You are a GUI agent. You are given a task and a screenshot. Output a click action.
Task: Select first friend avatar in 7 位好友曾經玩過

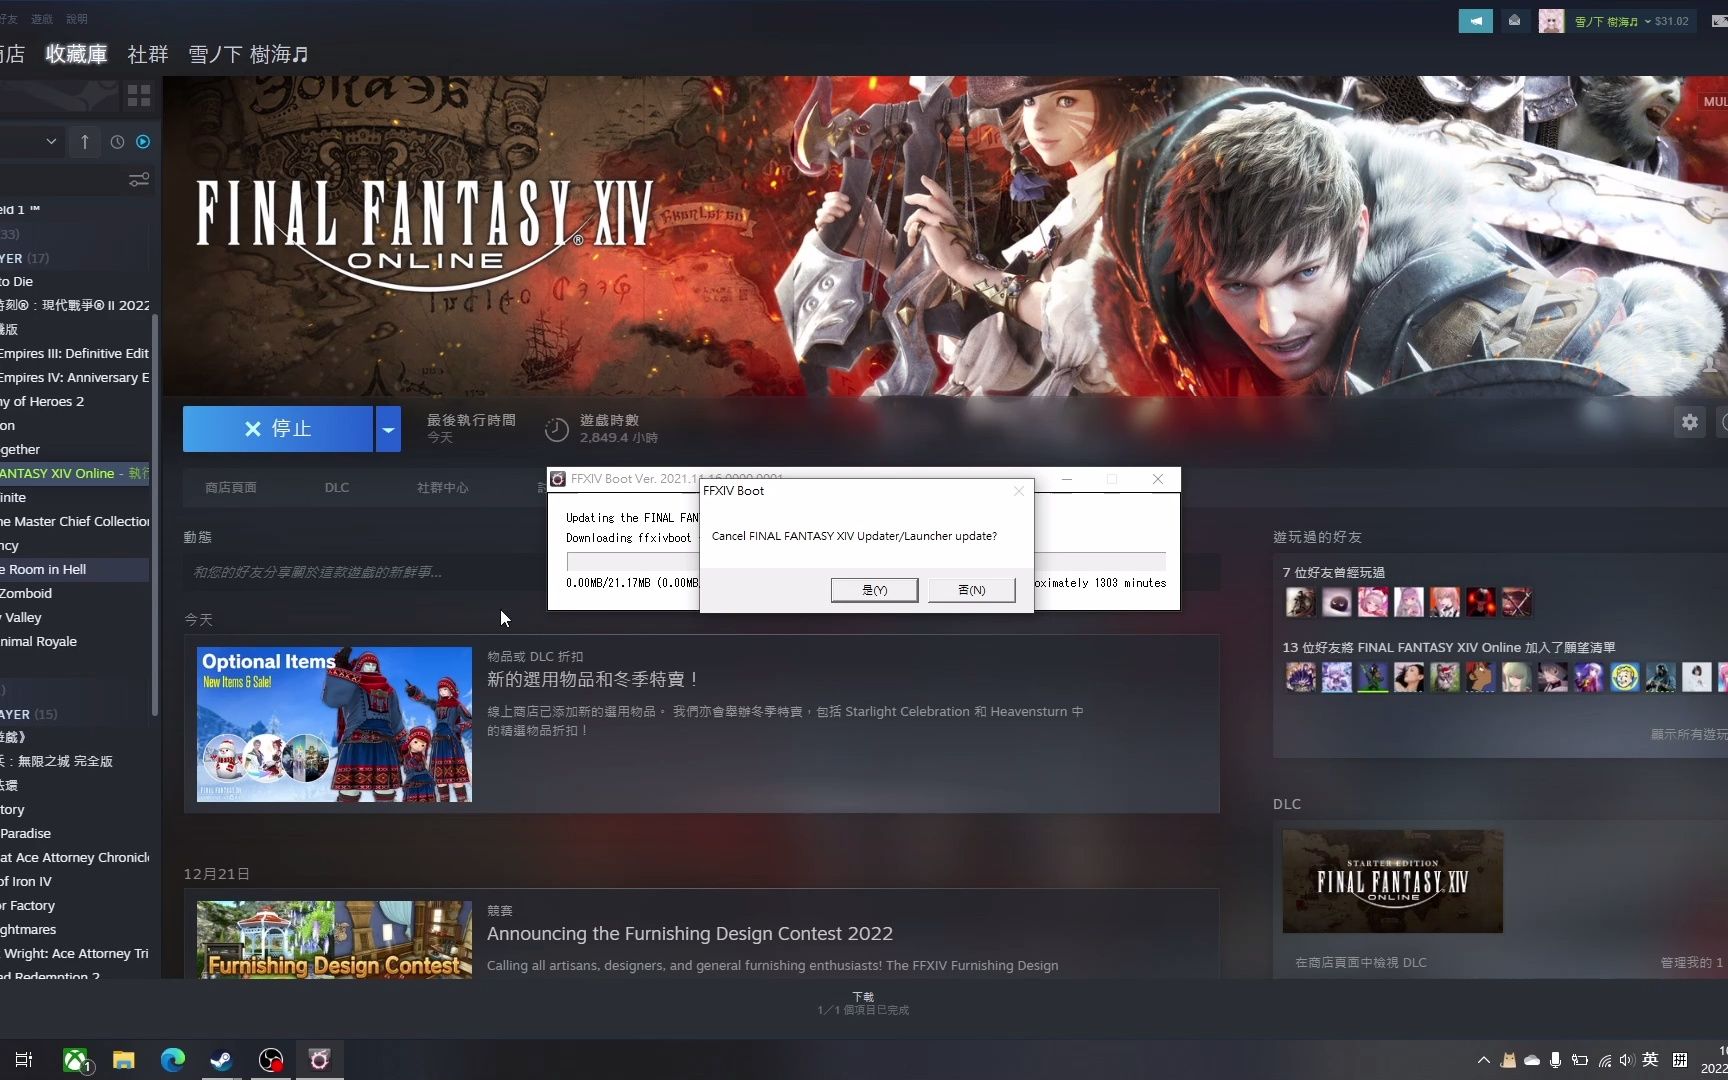click(1301, 602)
